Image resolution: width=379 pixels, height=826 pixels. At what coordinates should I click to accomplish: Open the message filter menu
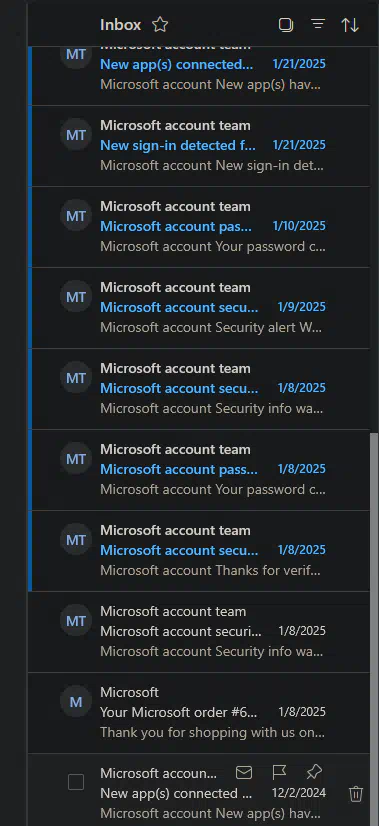pyautogui.click(x=318, y=24)
